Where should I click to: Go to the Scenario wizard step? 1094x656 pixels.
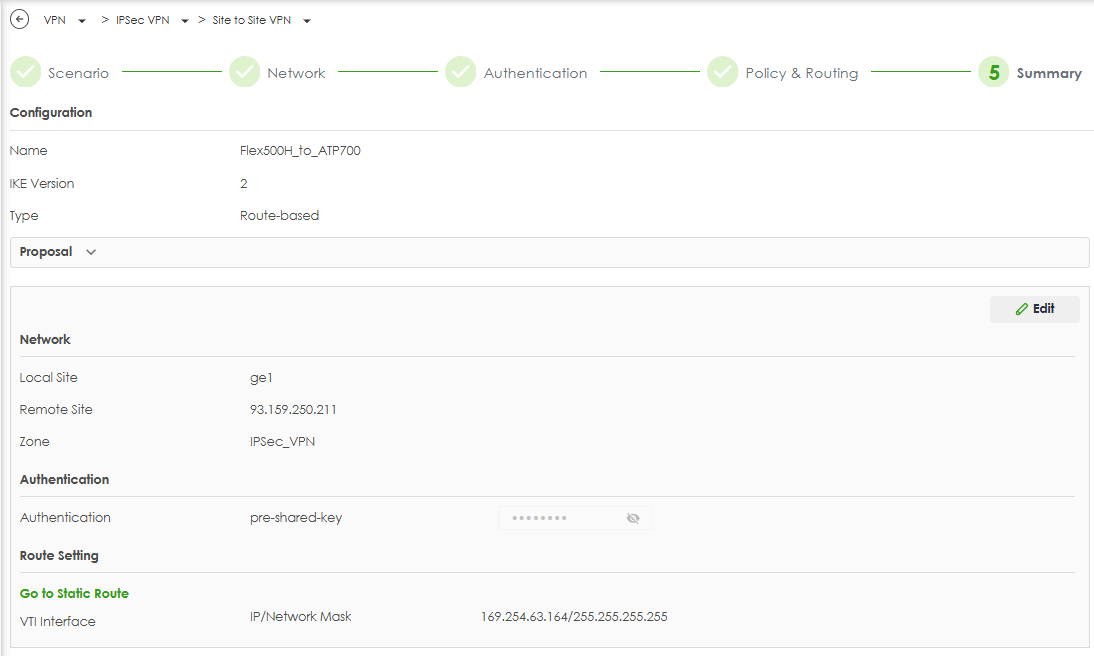pyautogui.click(x=78, y=73)
